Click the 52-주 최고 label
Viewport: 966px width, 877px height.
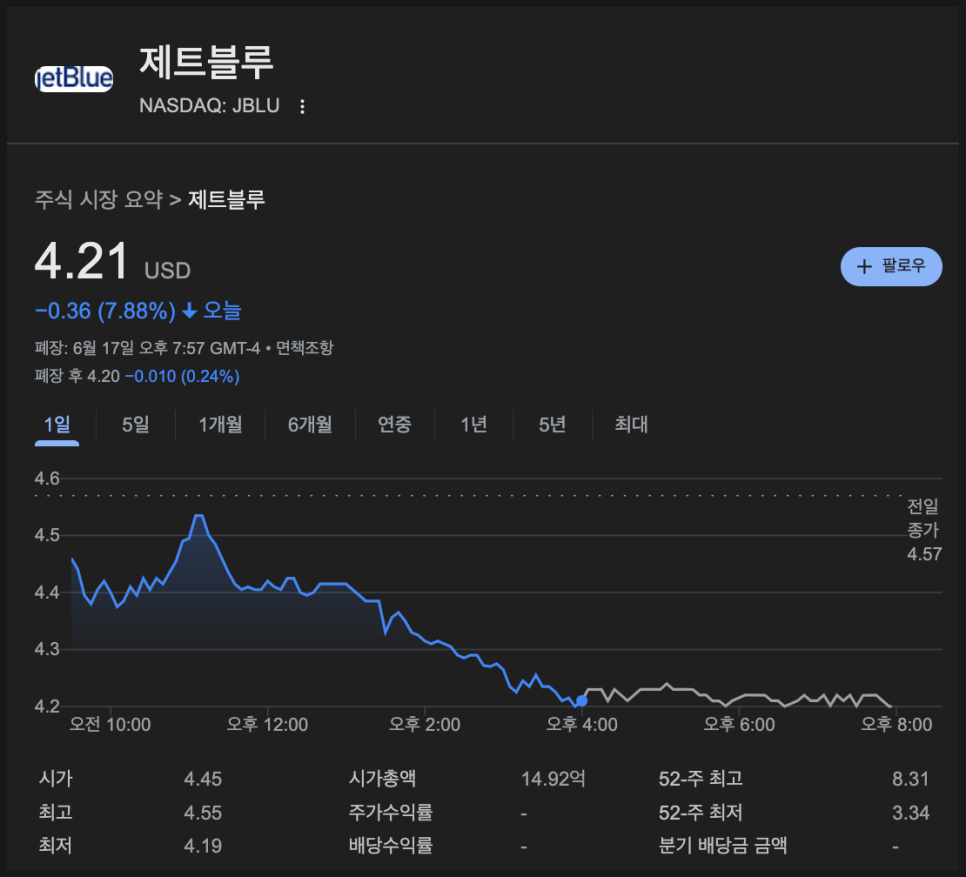(700, 779)
